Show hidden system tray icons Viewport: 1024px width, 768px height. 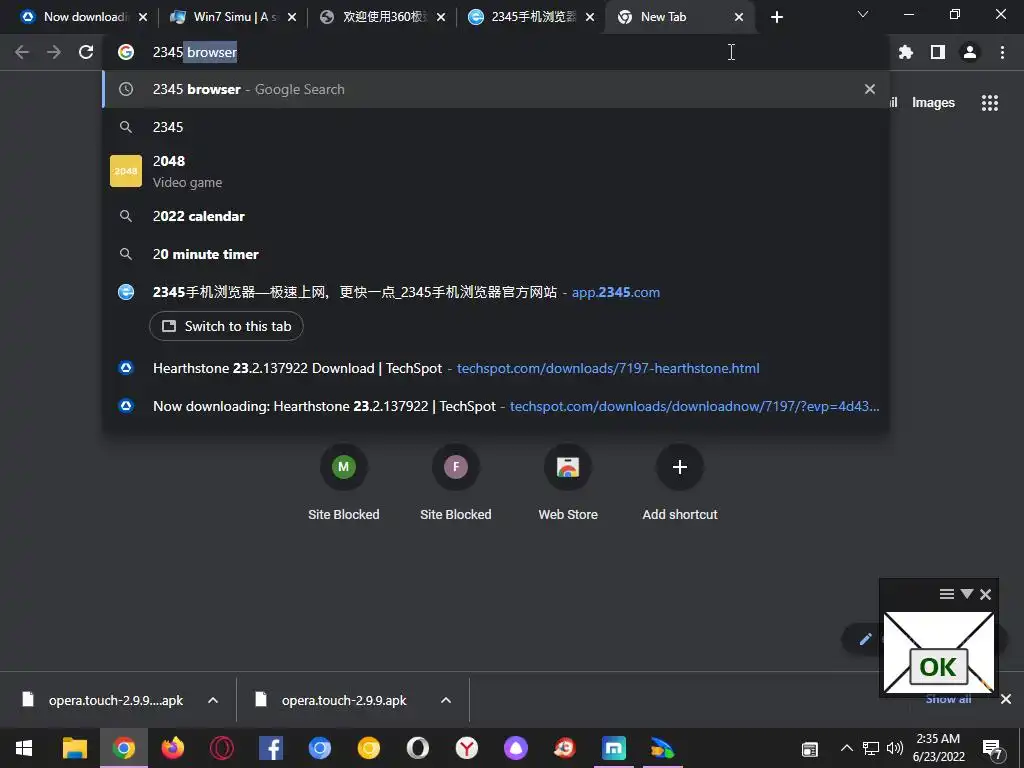[846, 748]
